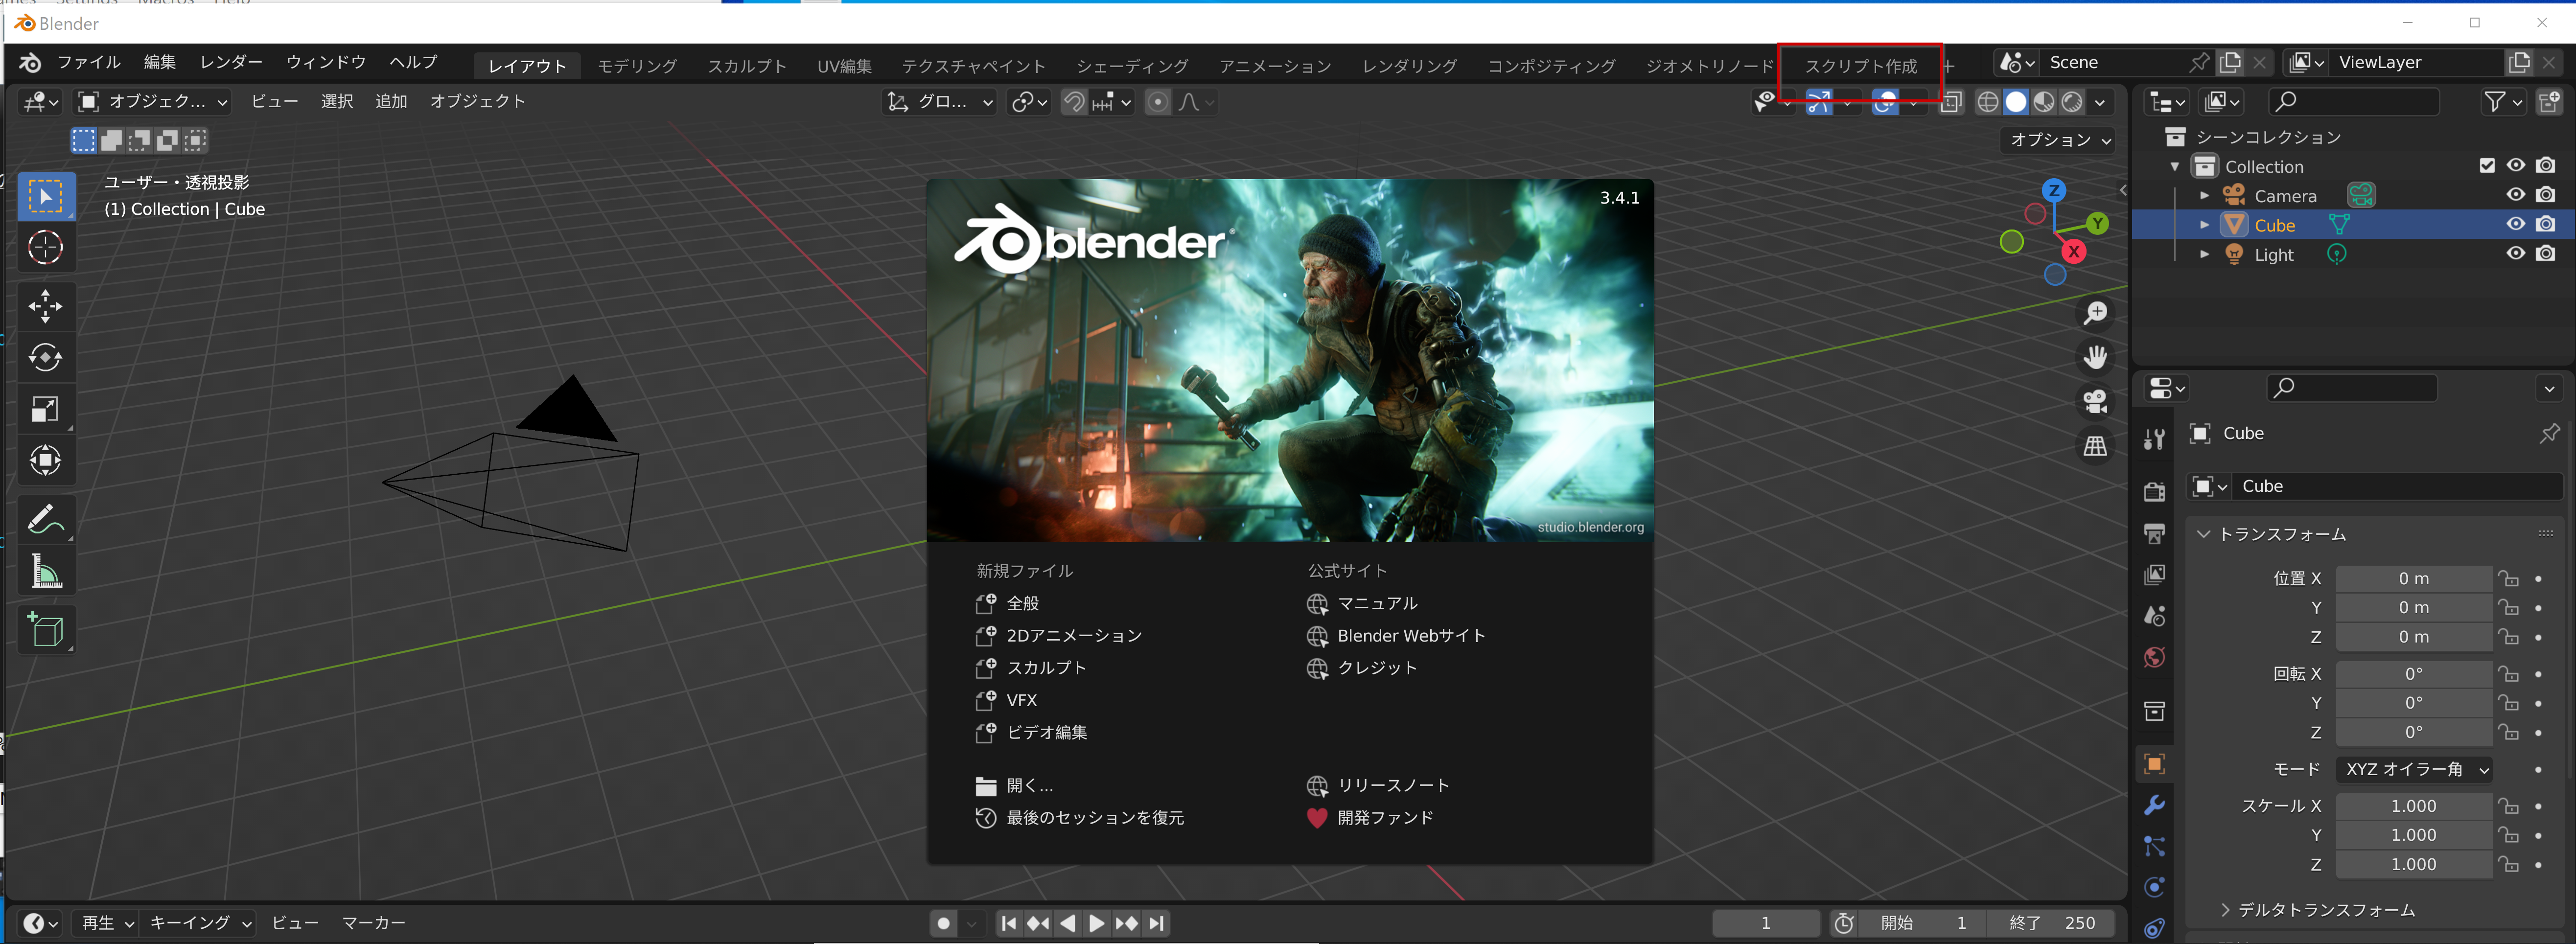
Task: Lock the location X value
Action: (x=2508, y=578)
